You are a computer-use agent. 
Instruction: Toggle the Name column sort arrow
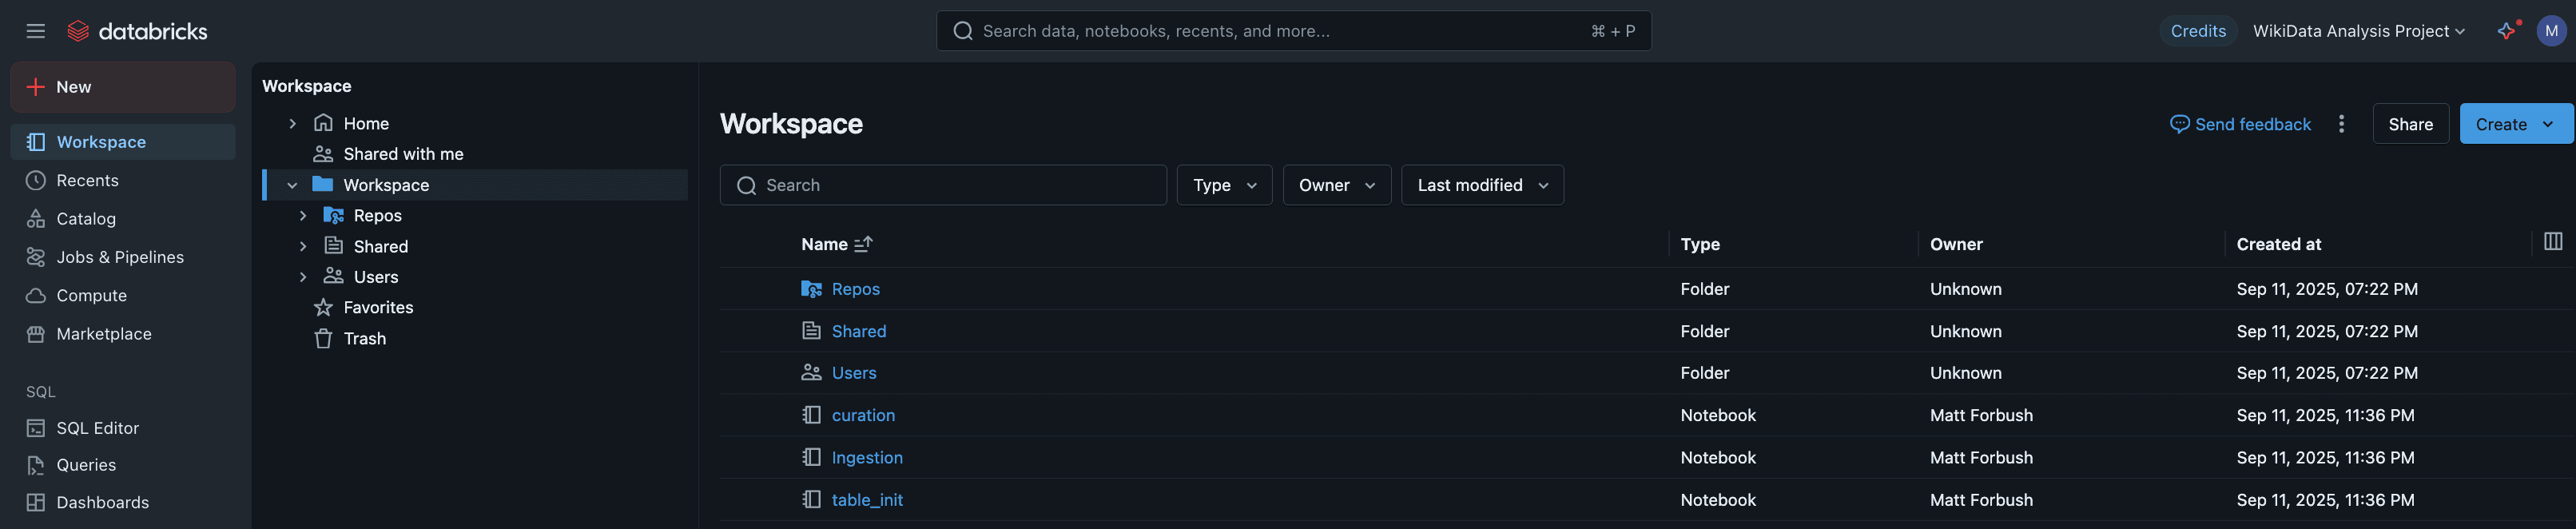863,243
